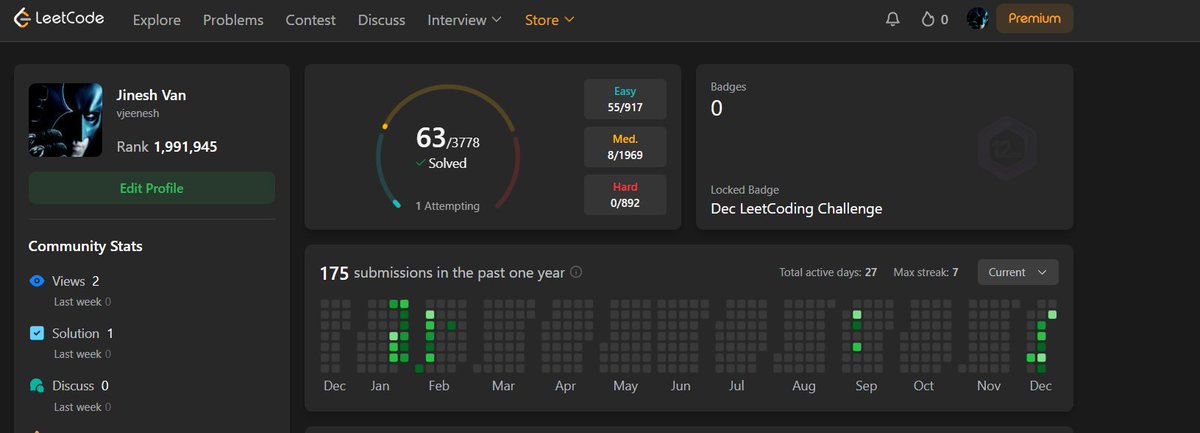The image size is (1200, 433).
Task: Click the solved progress ring
Action: [448, 148]
